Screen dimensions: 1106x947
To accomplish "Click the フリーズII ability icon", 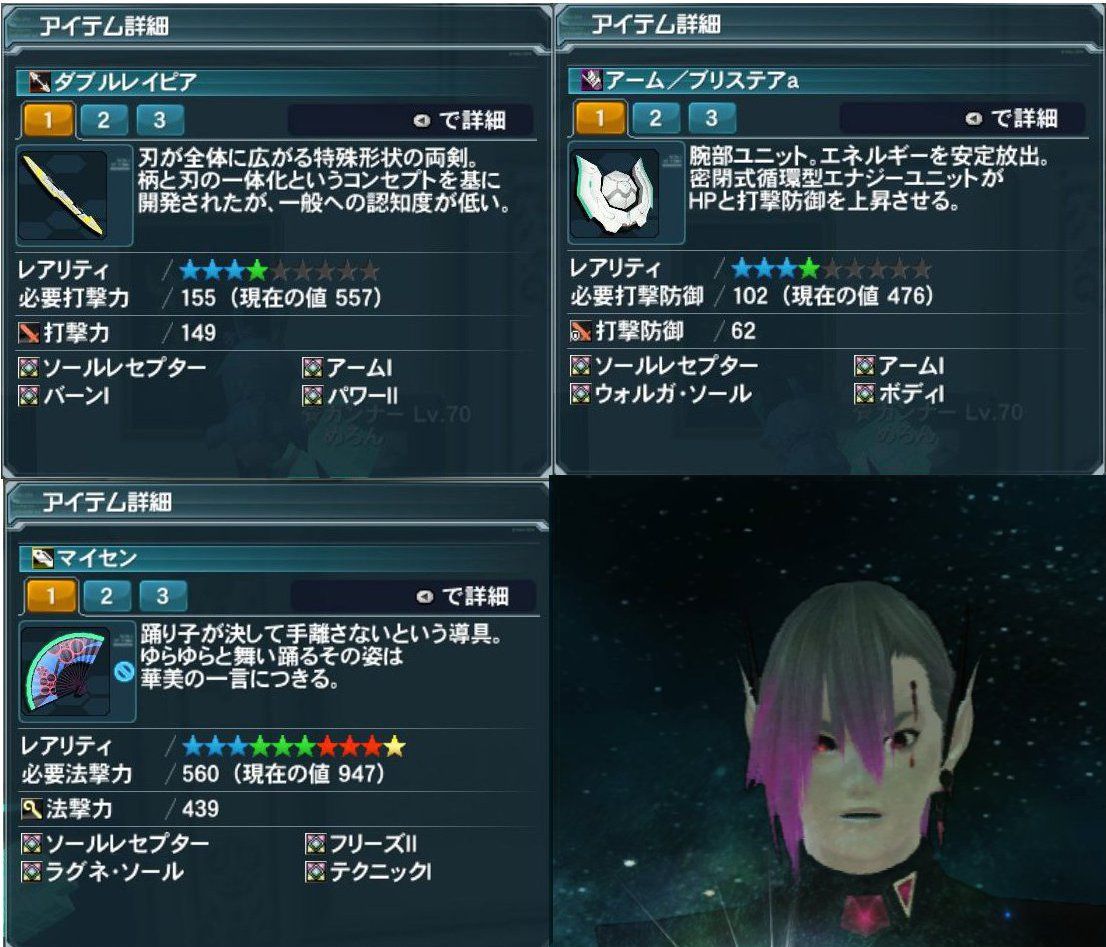I will (315, 843).
